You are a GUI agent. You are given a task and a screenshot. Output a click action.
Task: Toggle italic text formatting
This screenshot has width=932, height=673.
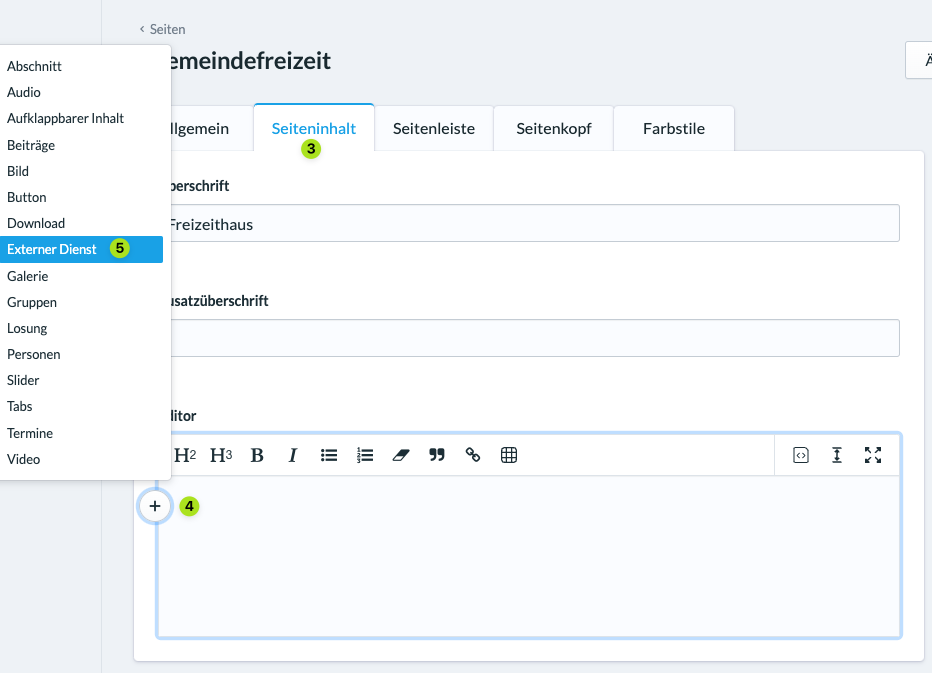(292, 455)
